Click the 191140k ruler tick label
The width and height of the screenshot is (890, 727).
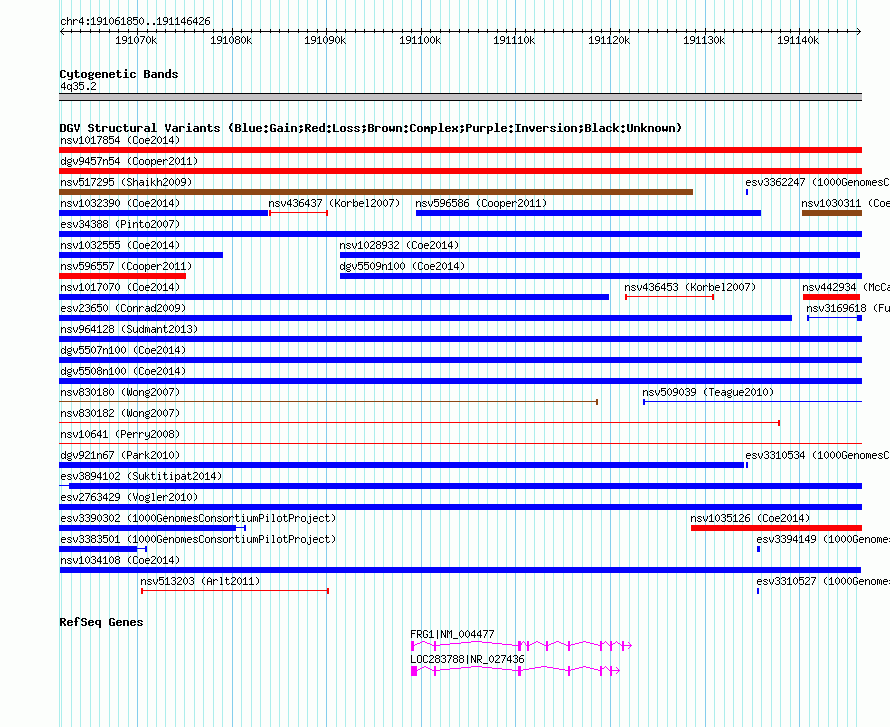798,40
